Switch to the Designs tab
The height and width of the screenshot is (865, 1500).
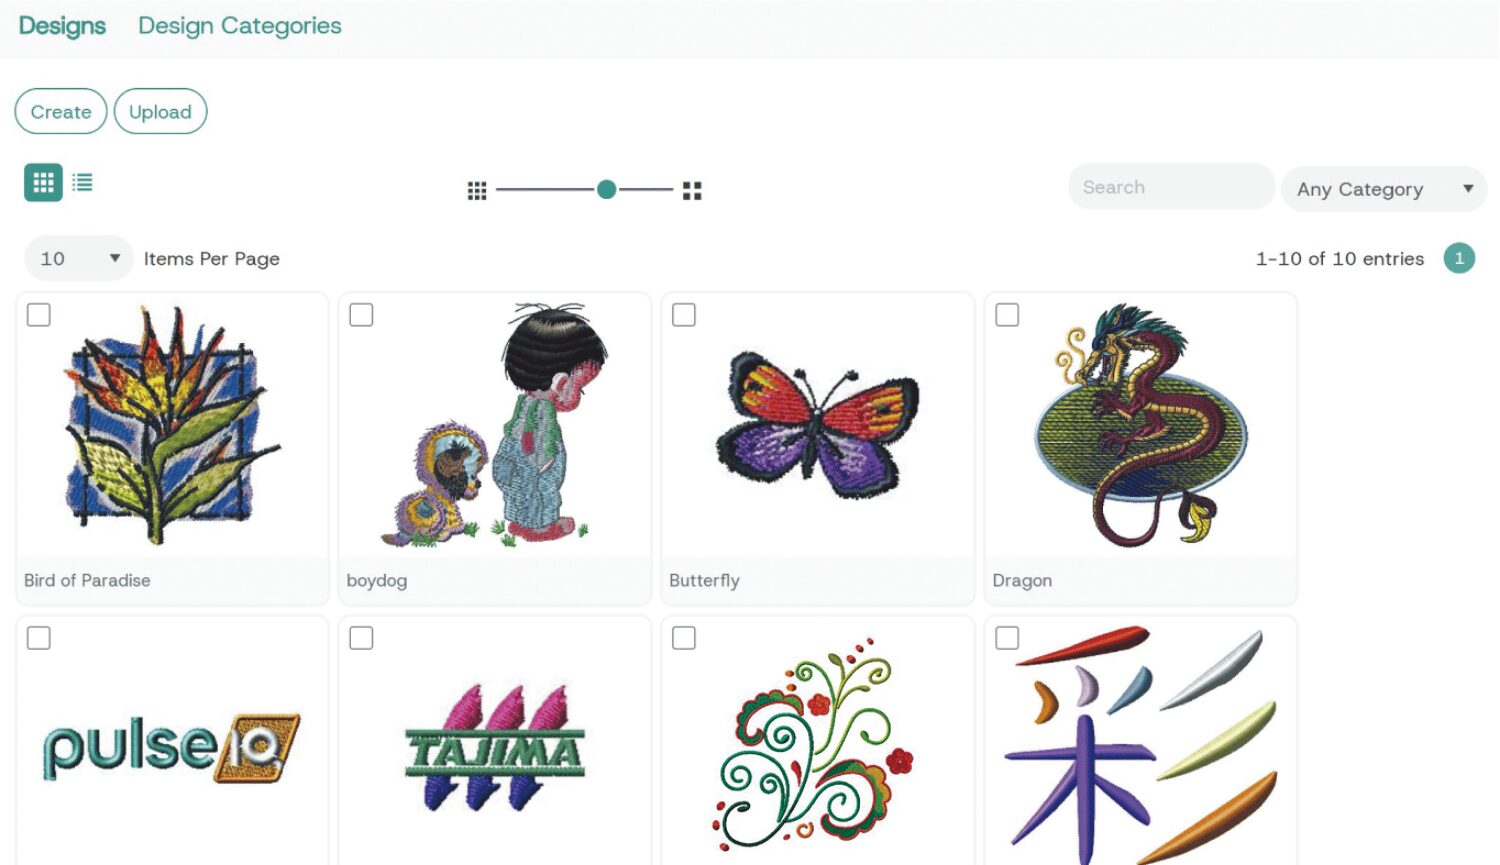(62, 26)
